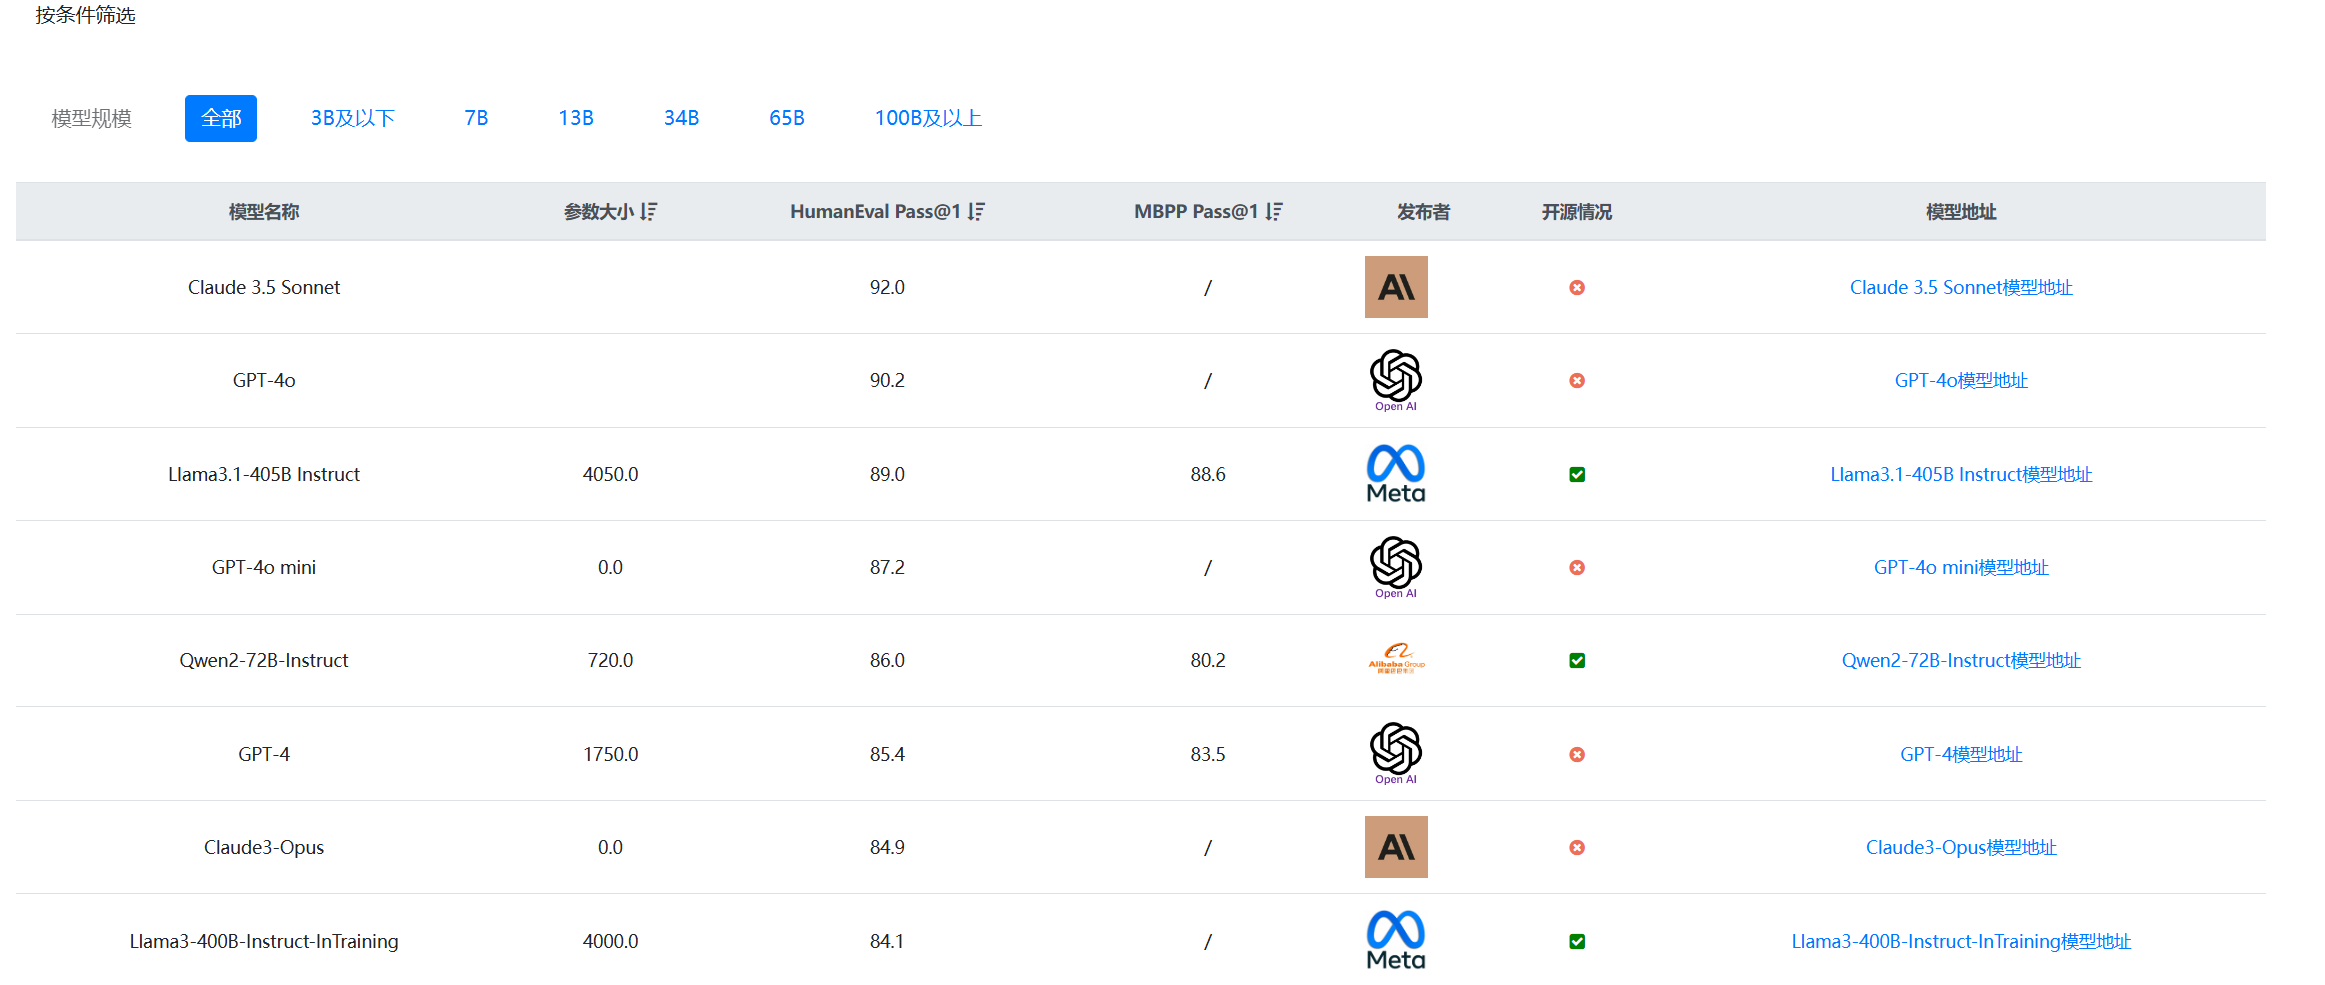Open GPT-4o mini模型地址 link
The height and width of the screenshot is (985, 2325).
click(1961, 567)
